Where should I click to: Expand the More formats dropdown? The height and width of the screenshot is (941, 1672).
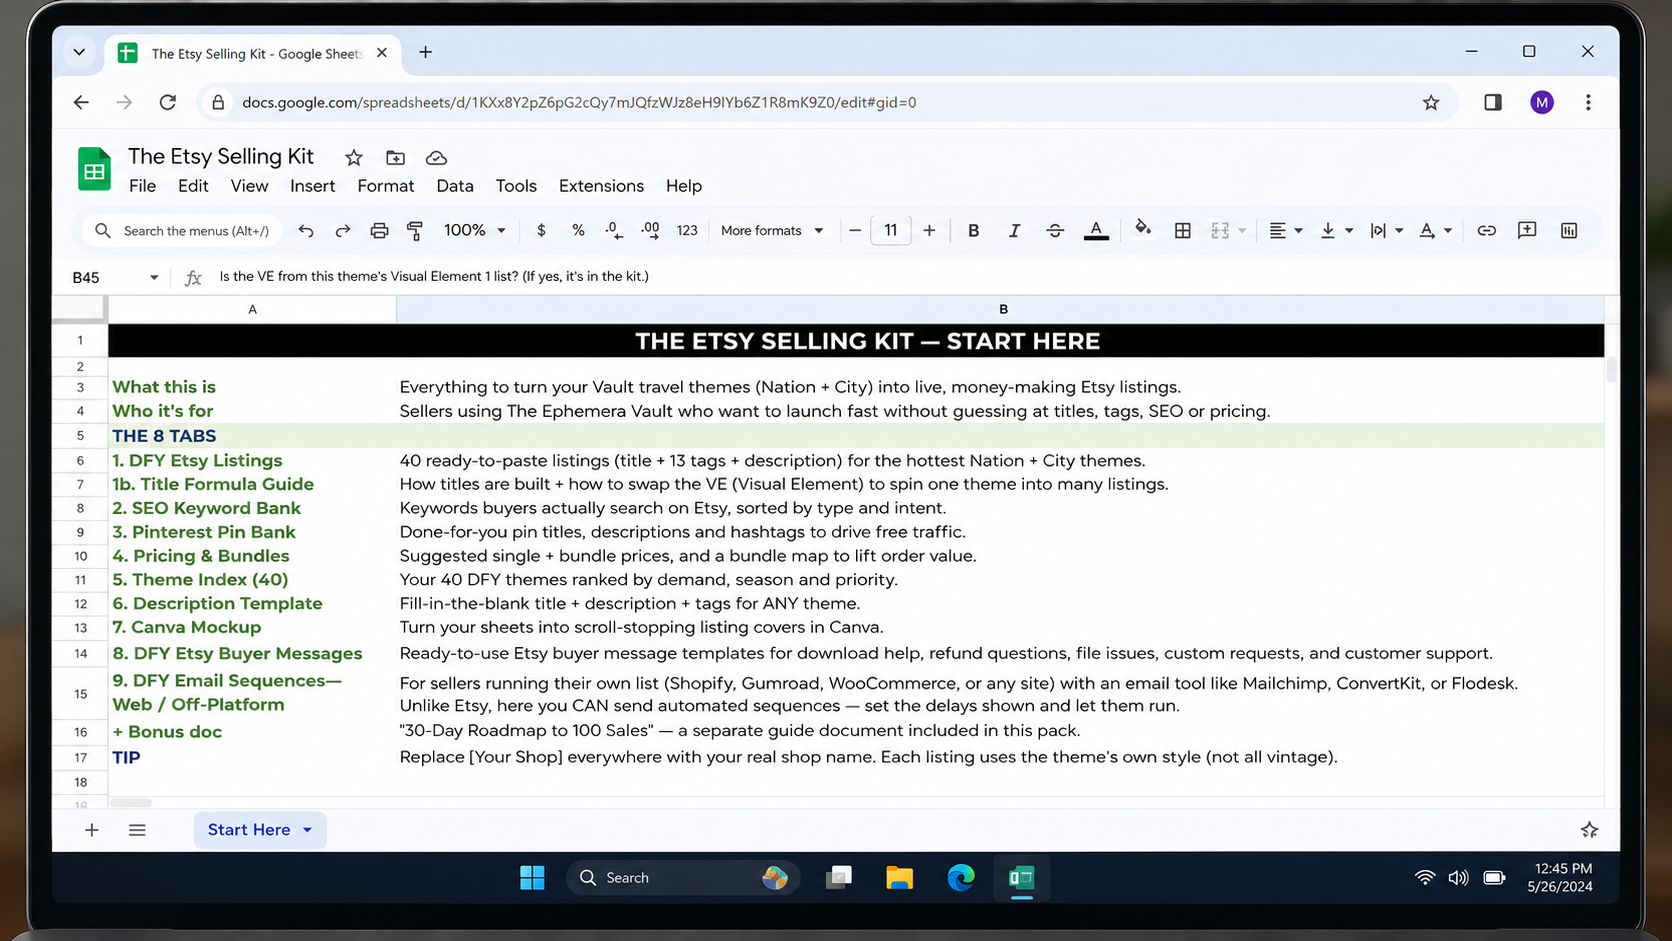click(772, 231)
